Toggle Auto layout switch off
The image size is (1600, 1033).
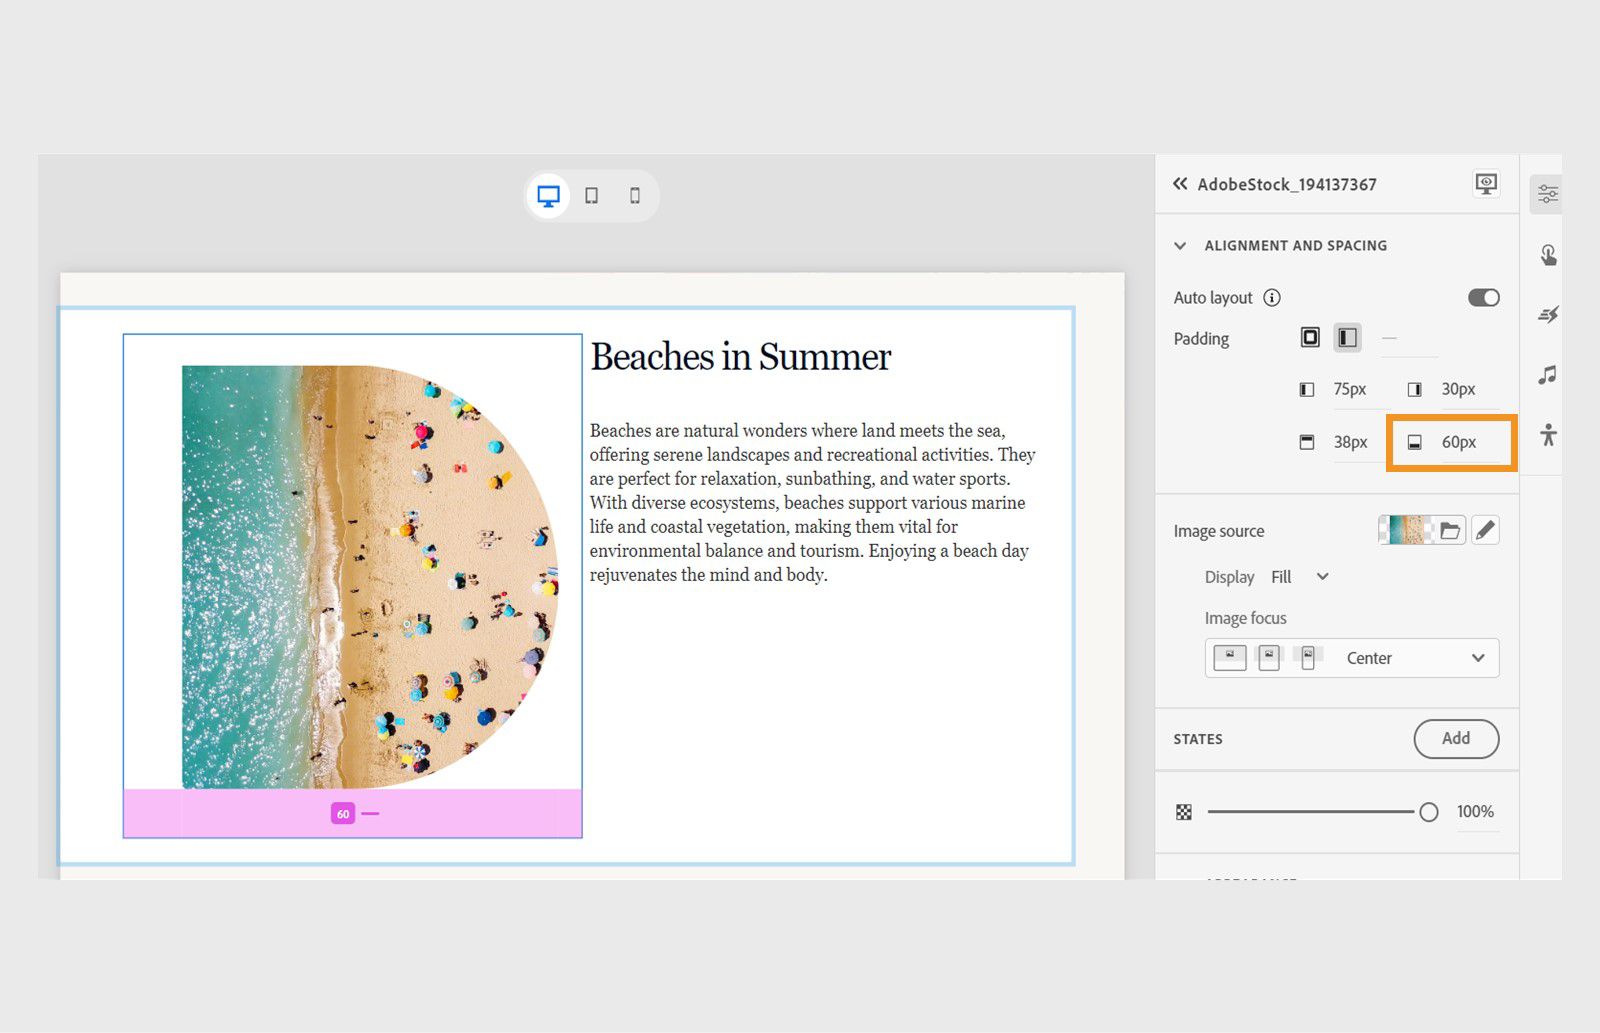click(1484, 298)
